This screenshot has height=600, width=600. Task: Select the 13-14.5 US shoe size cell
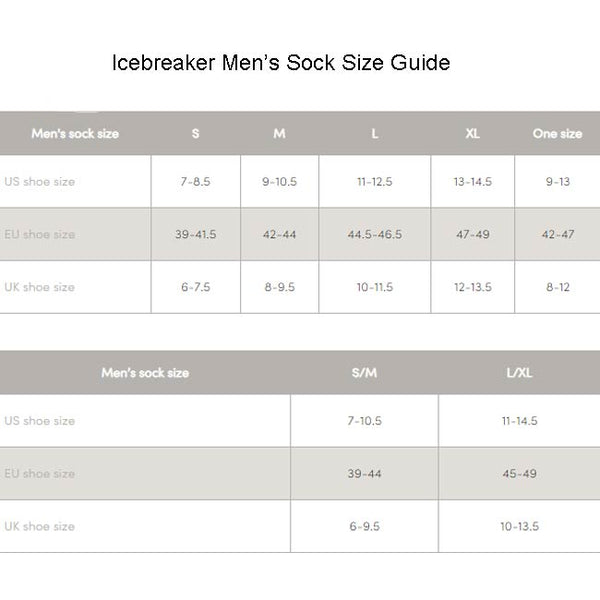[472, 182]
